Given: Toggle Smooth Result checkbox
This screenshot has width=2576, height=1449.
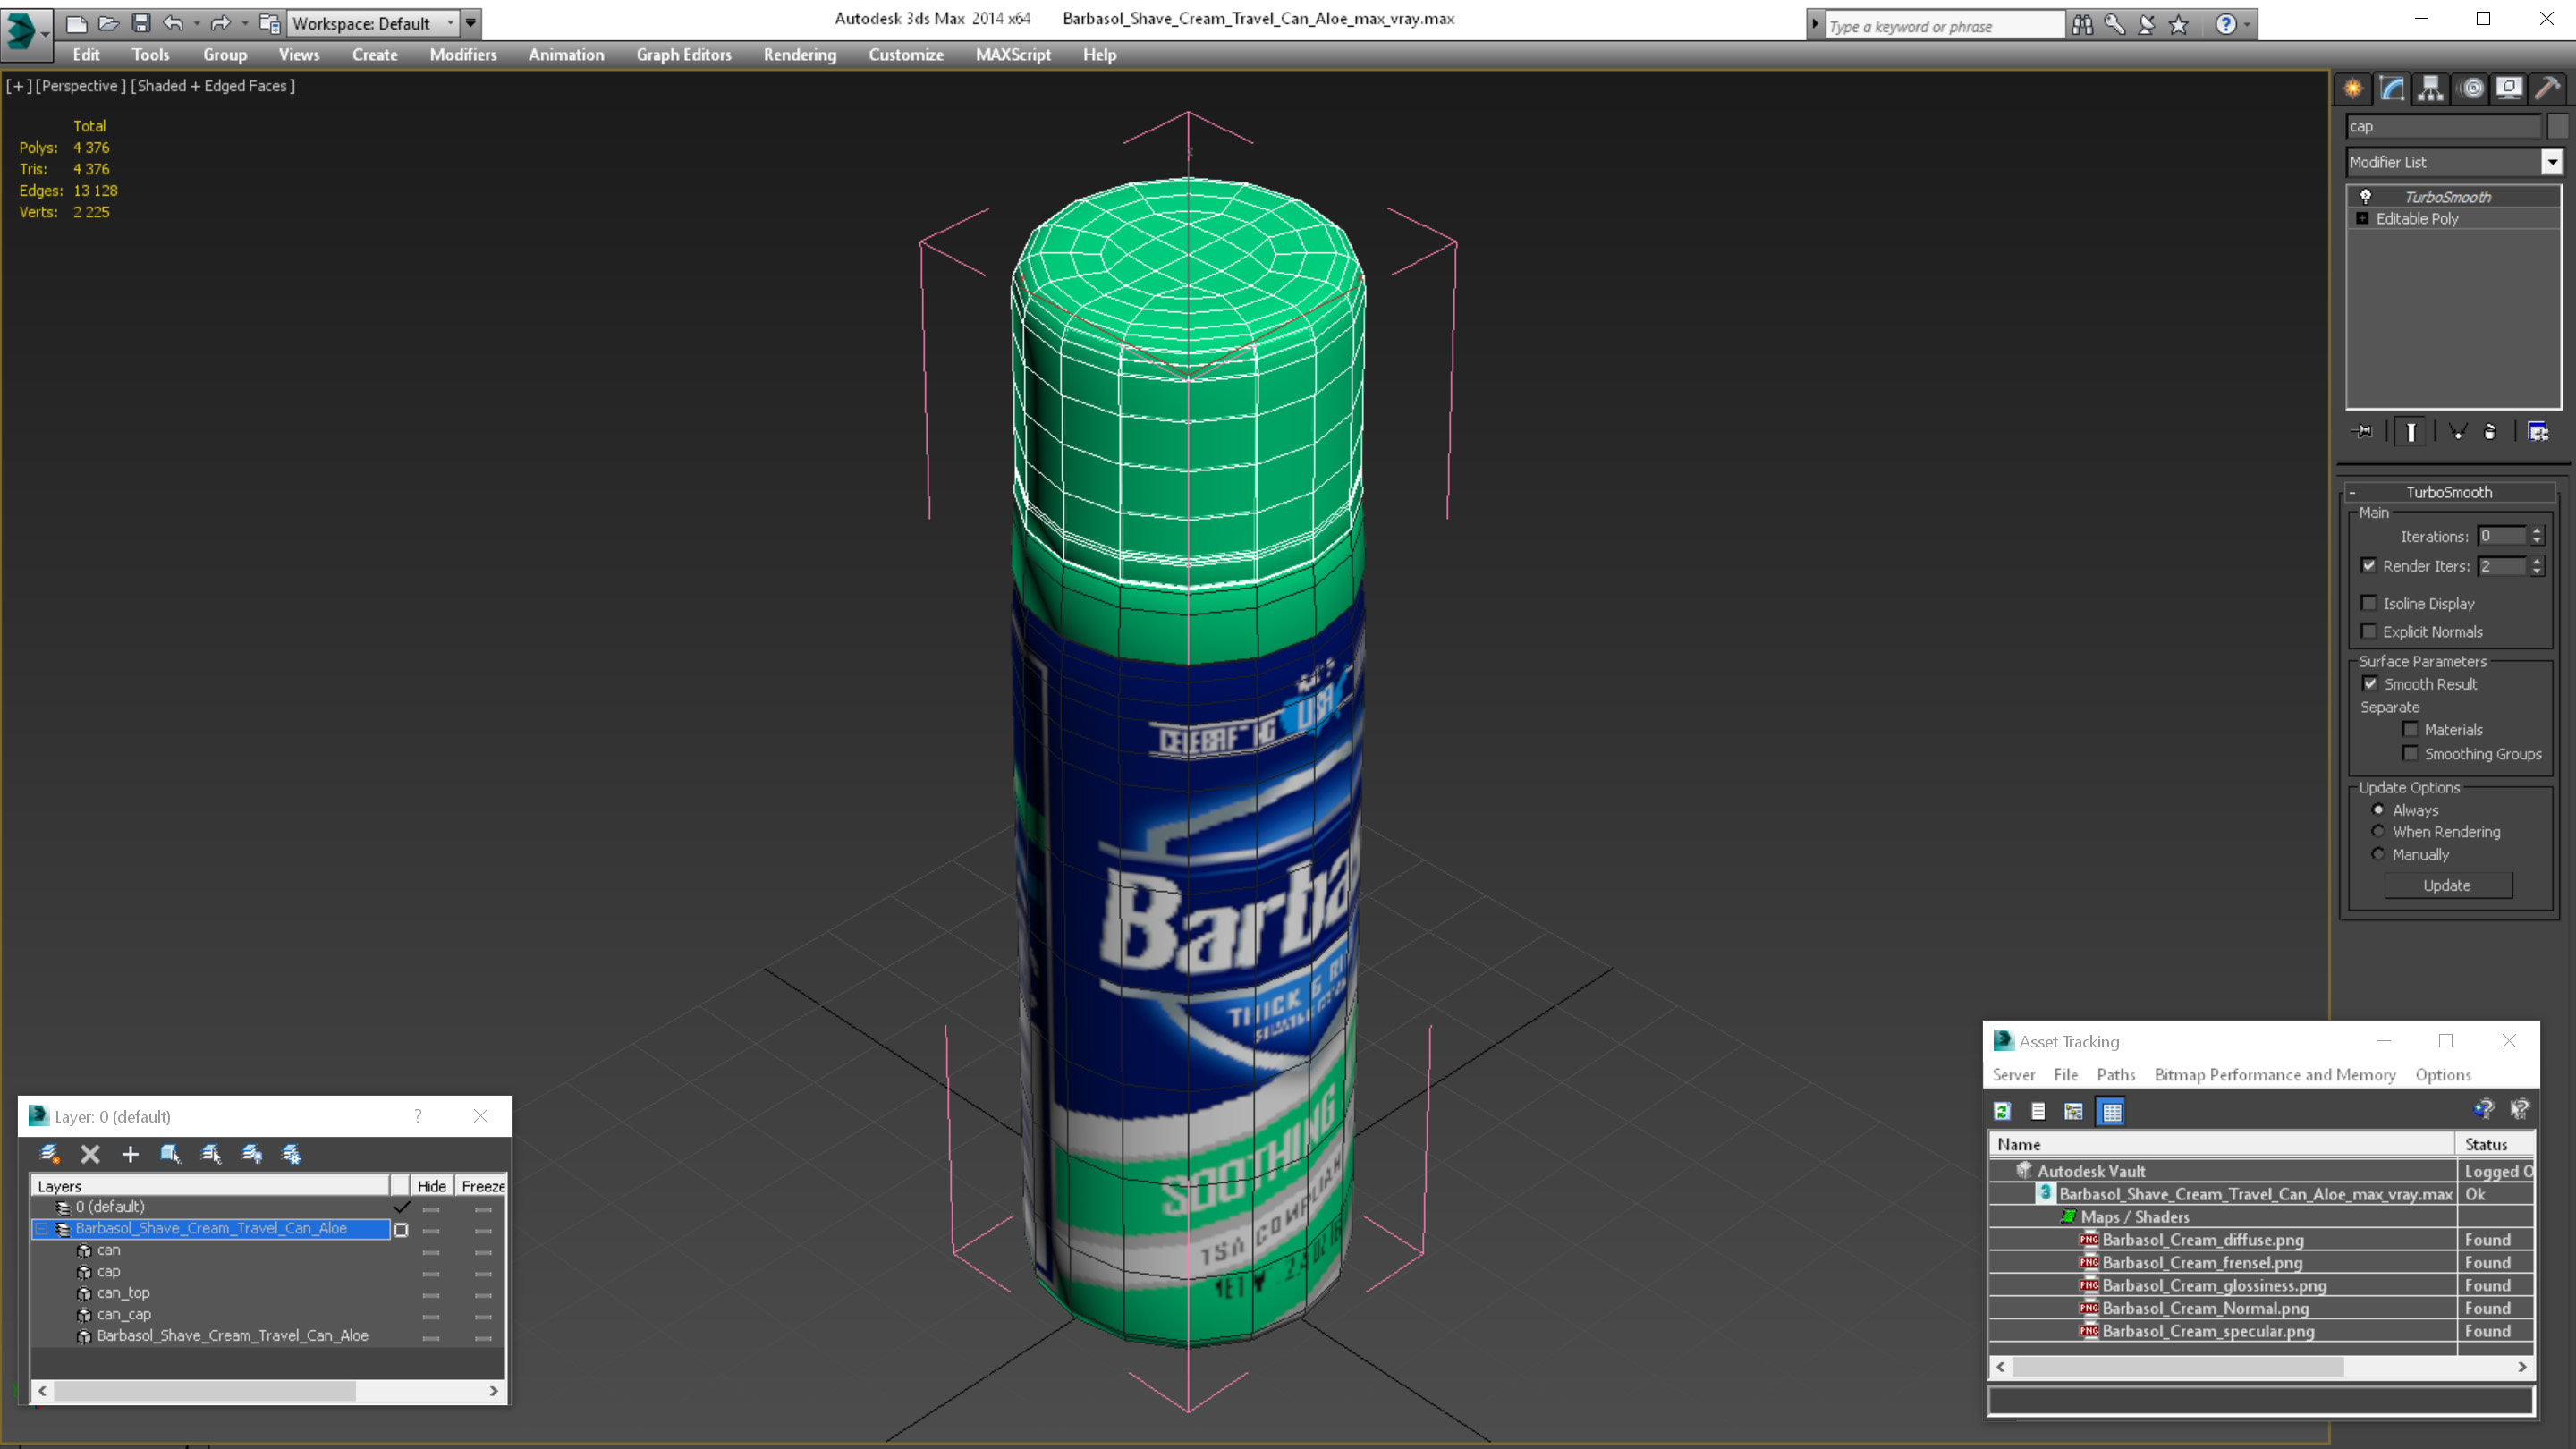Looking at the screenshot, I should click(2370, 683).
